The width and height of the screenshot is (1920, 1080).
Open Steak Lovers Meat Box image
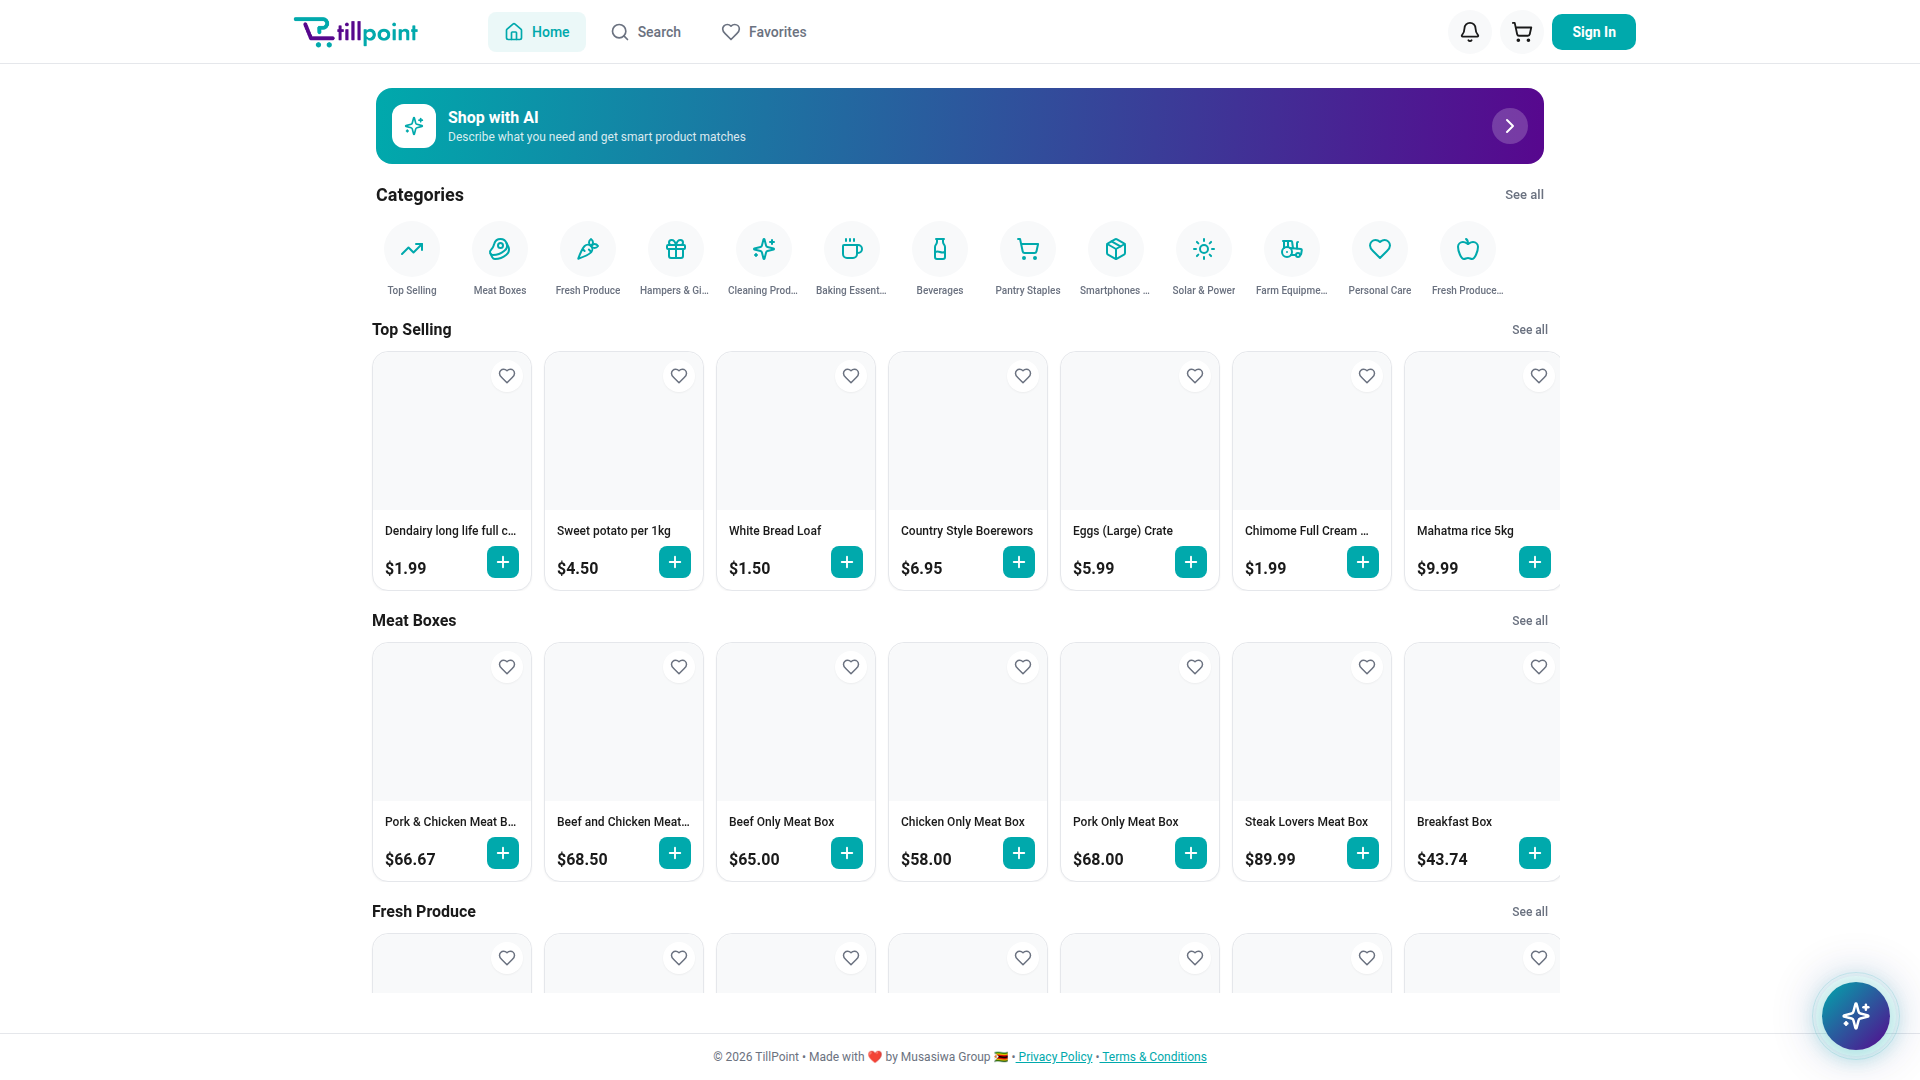tap(1312, 722)
